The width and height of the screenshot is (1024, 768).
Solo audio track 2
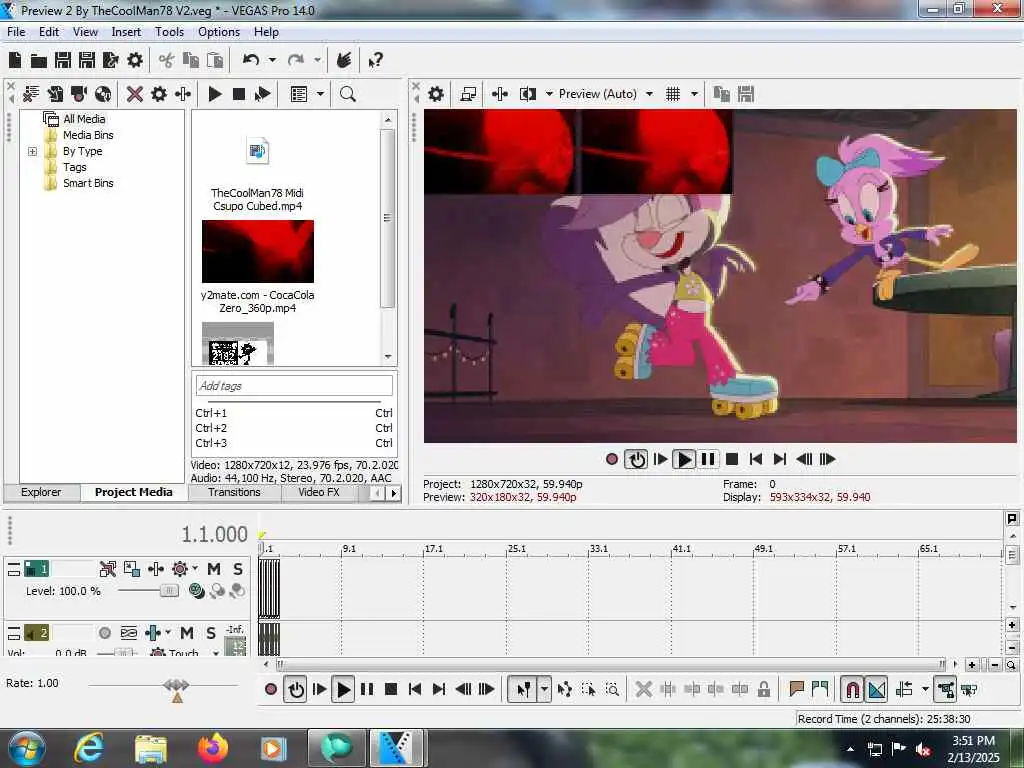(x=210, y=633)
